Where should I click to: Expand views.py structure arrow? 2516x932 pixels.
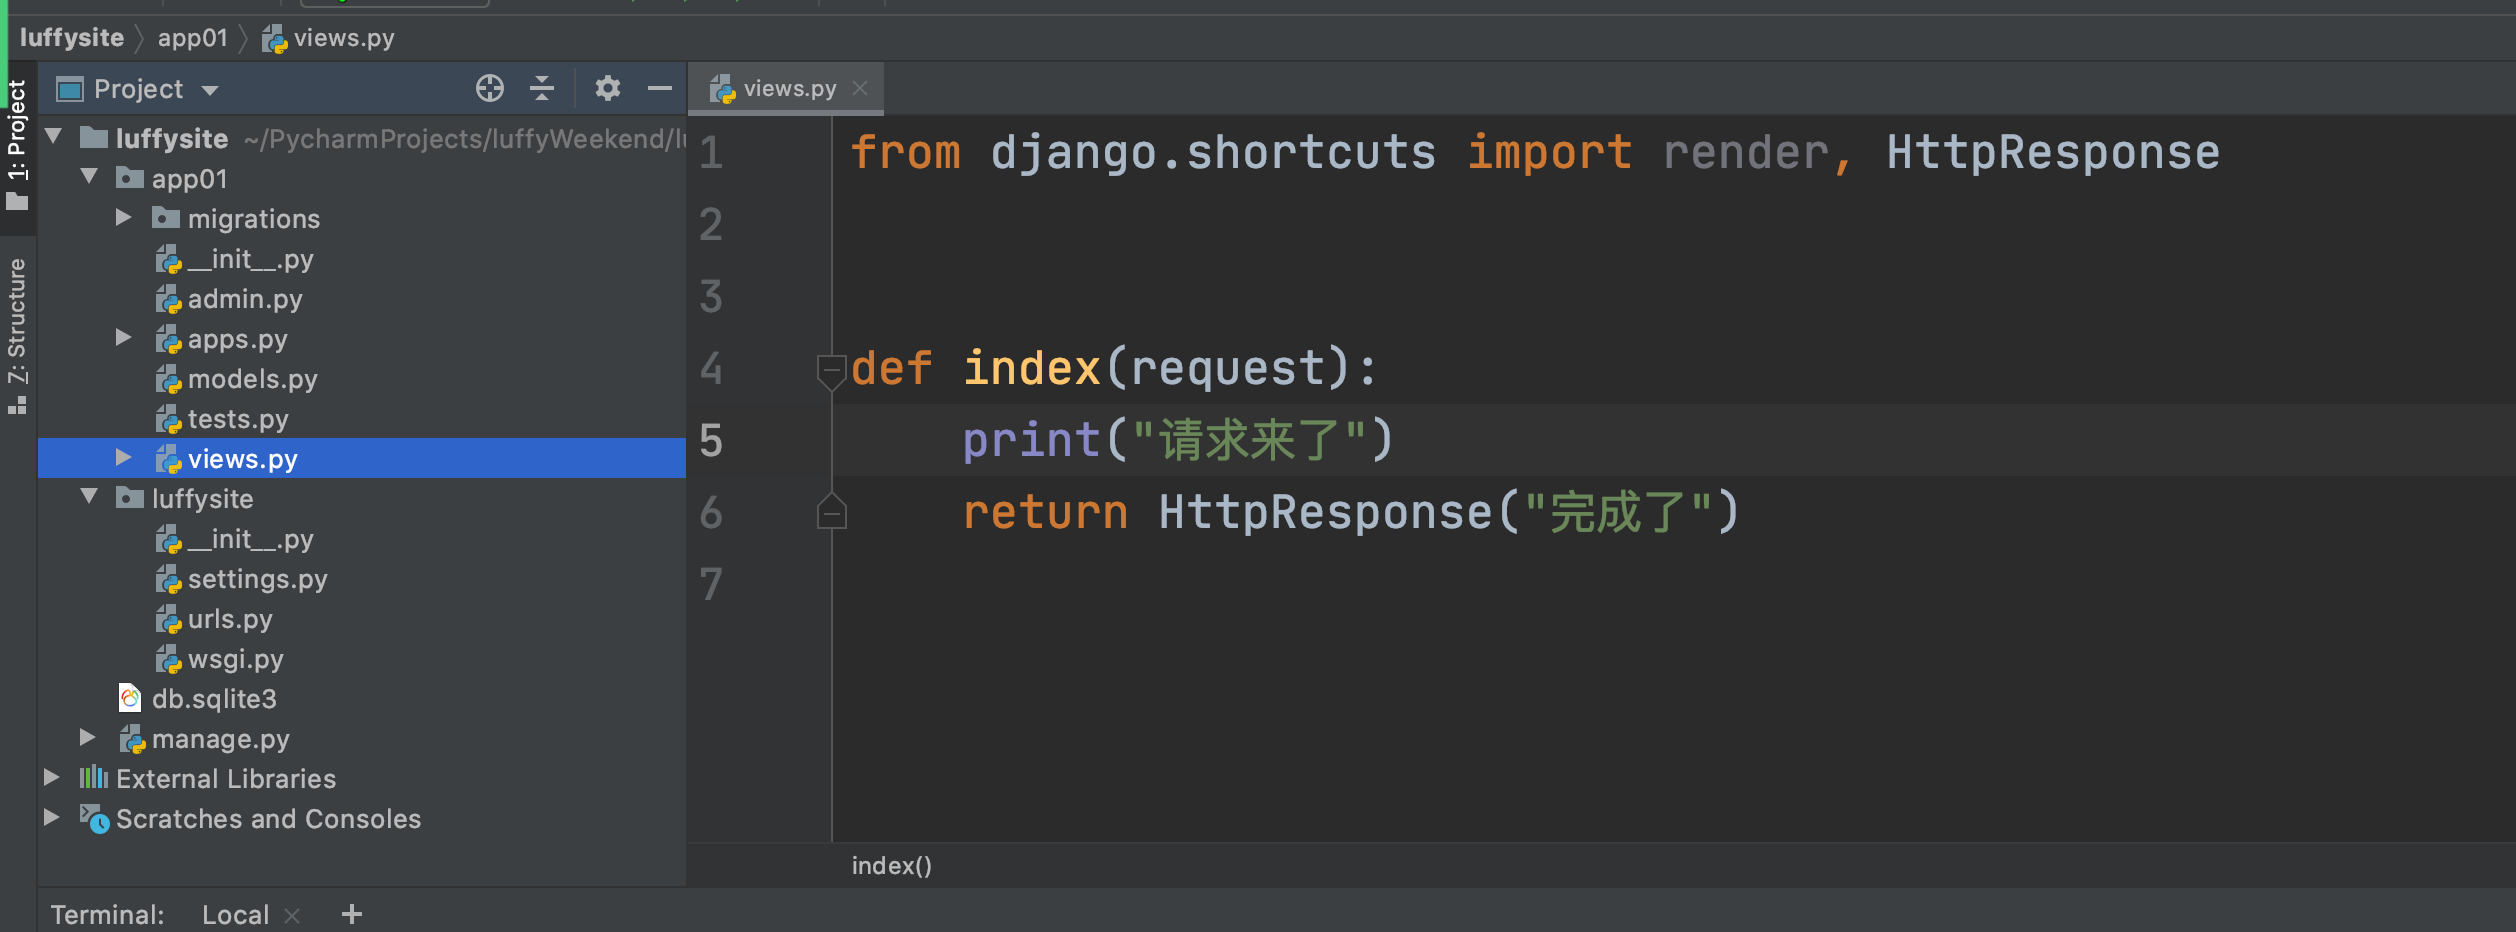pyautogui.click(x=124, y=458)
